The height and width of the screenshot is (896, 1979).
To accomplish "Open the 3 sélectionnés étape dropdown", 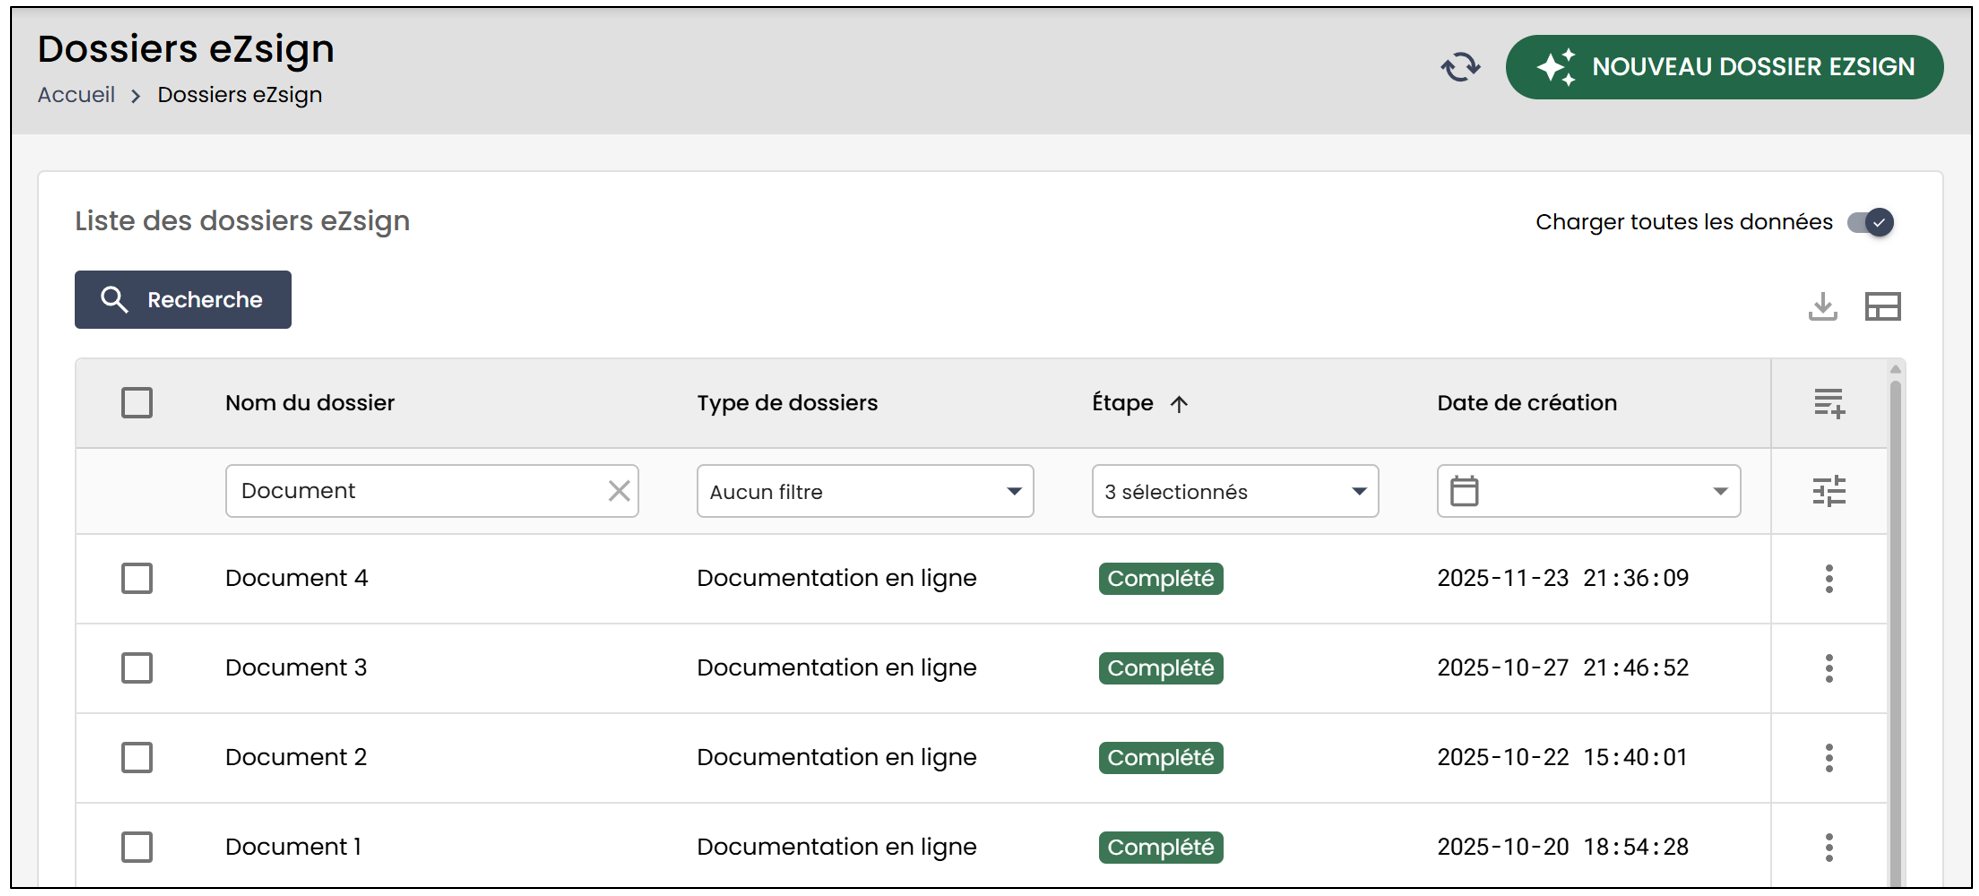I will coord(1235,491).
